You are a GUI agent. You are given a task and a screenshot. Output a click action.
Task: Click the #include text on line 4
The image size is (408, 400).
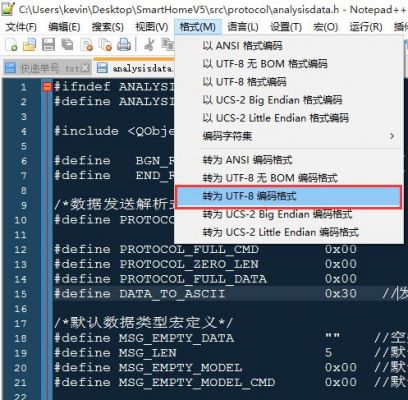[x=86, y=131]
